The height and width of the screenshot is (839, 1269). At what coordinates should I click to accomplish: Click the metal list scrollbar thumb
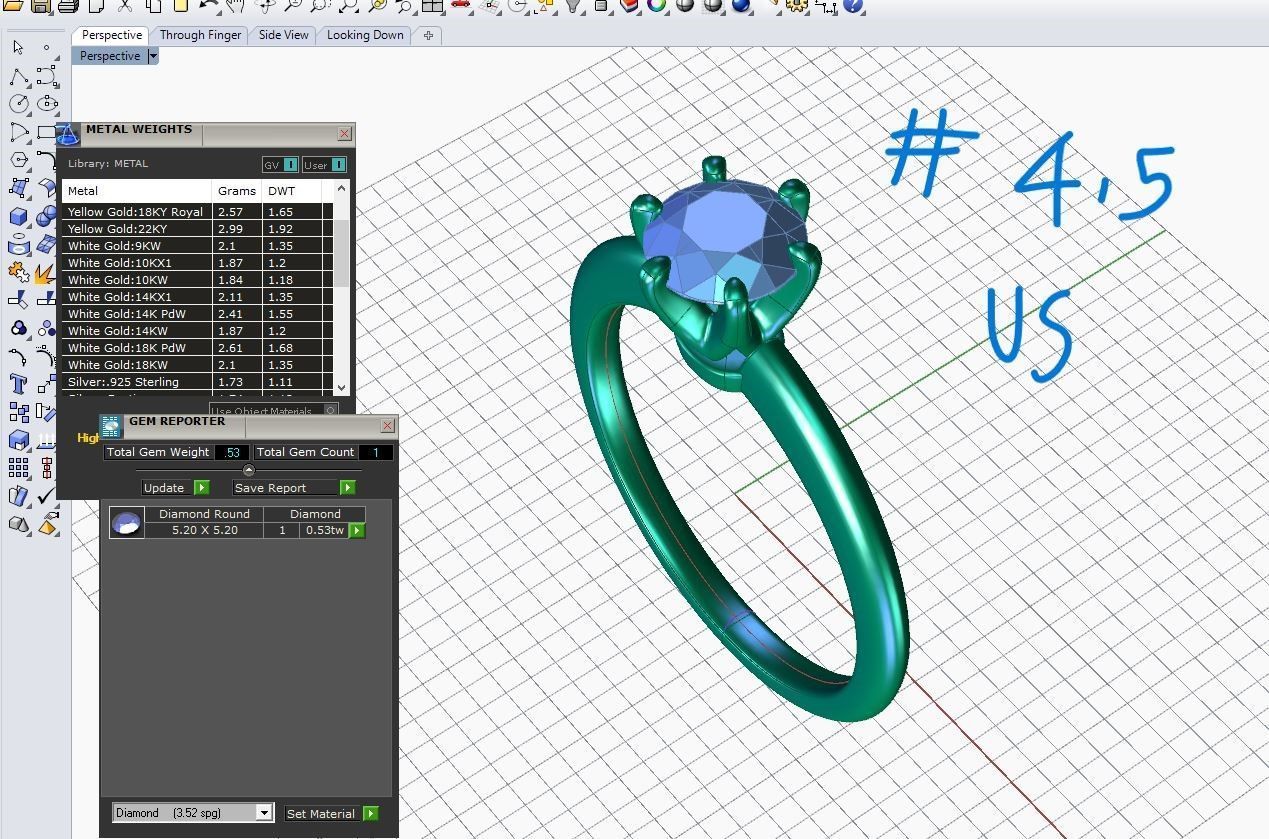click(x=341, y=252)
